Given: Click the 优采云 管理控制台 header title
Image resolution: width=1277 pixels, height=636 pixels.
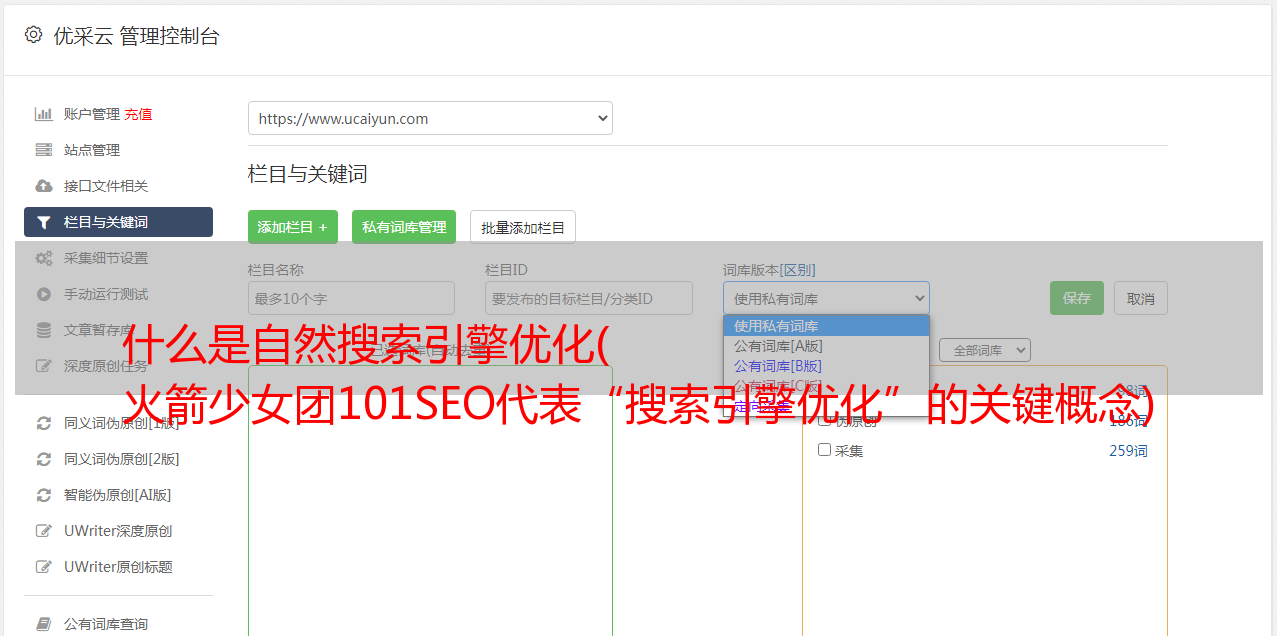Looking at the screenshot, I should [x=136, y=36].
